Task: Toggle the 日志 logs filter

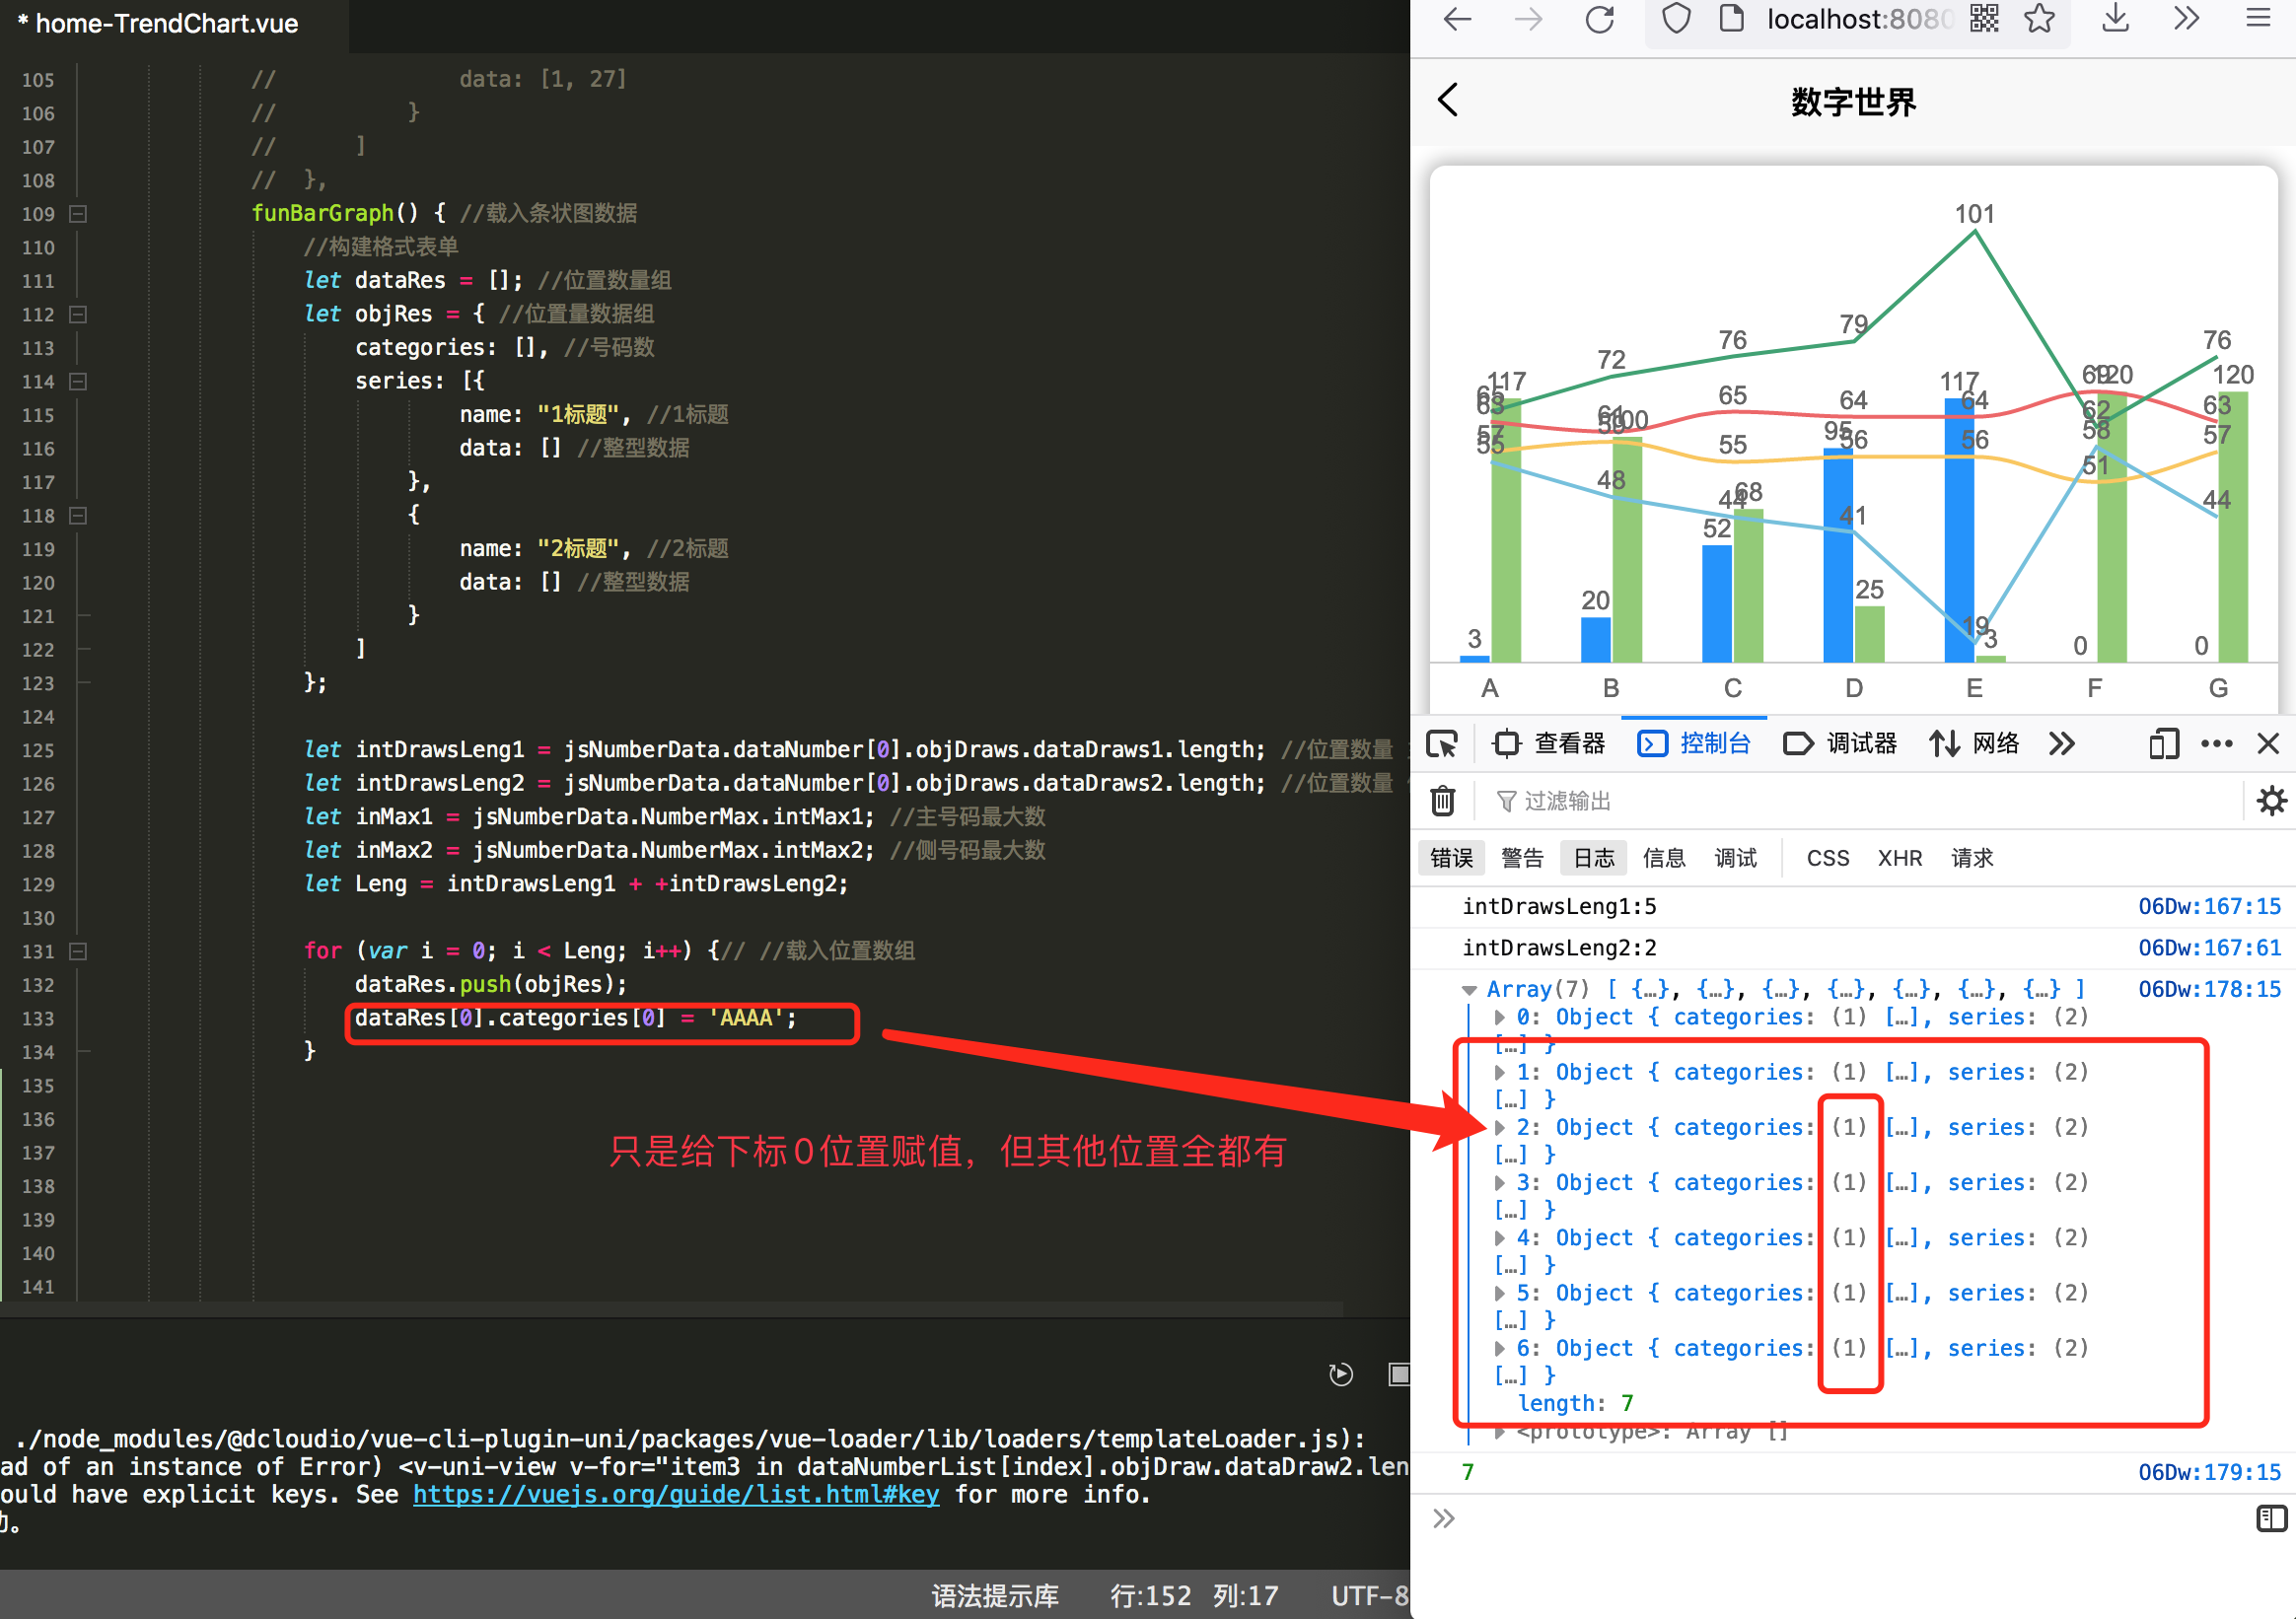Action: [1594, 858]
